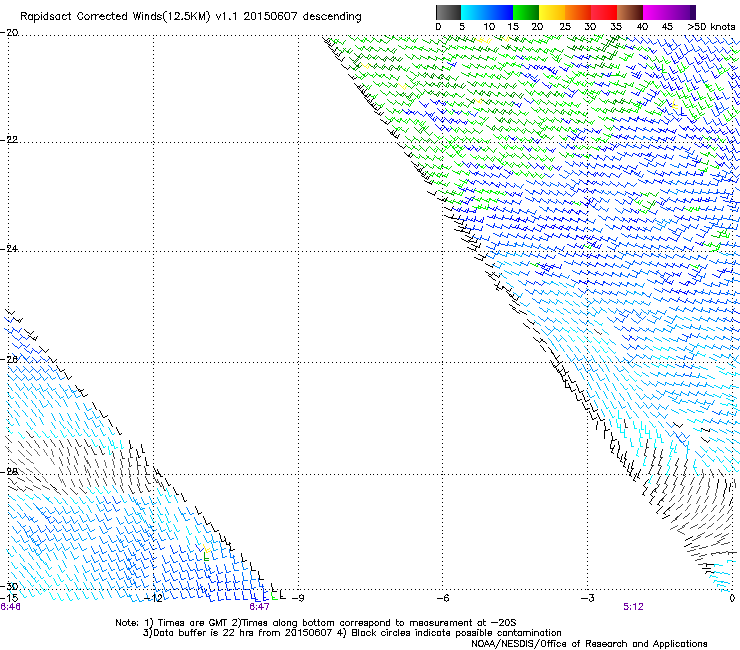Click the '-20' latitude axis label
740x650 pixels.
click(x=9, y=33)
